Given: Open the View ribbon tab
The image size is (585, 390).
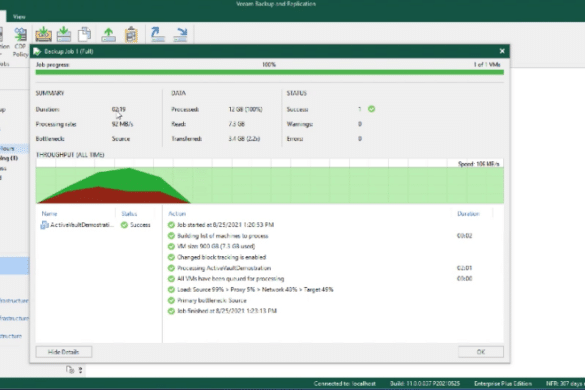Looking at the screenshot, I should tap(19, 17).
